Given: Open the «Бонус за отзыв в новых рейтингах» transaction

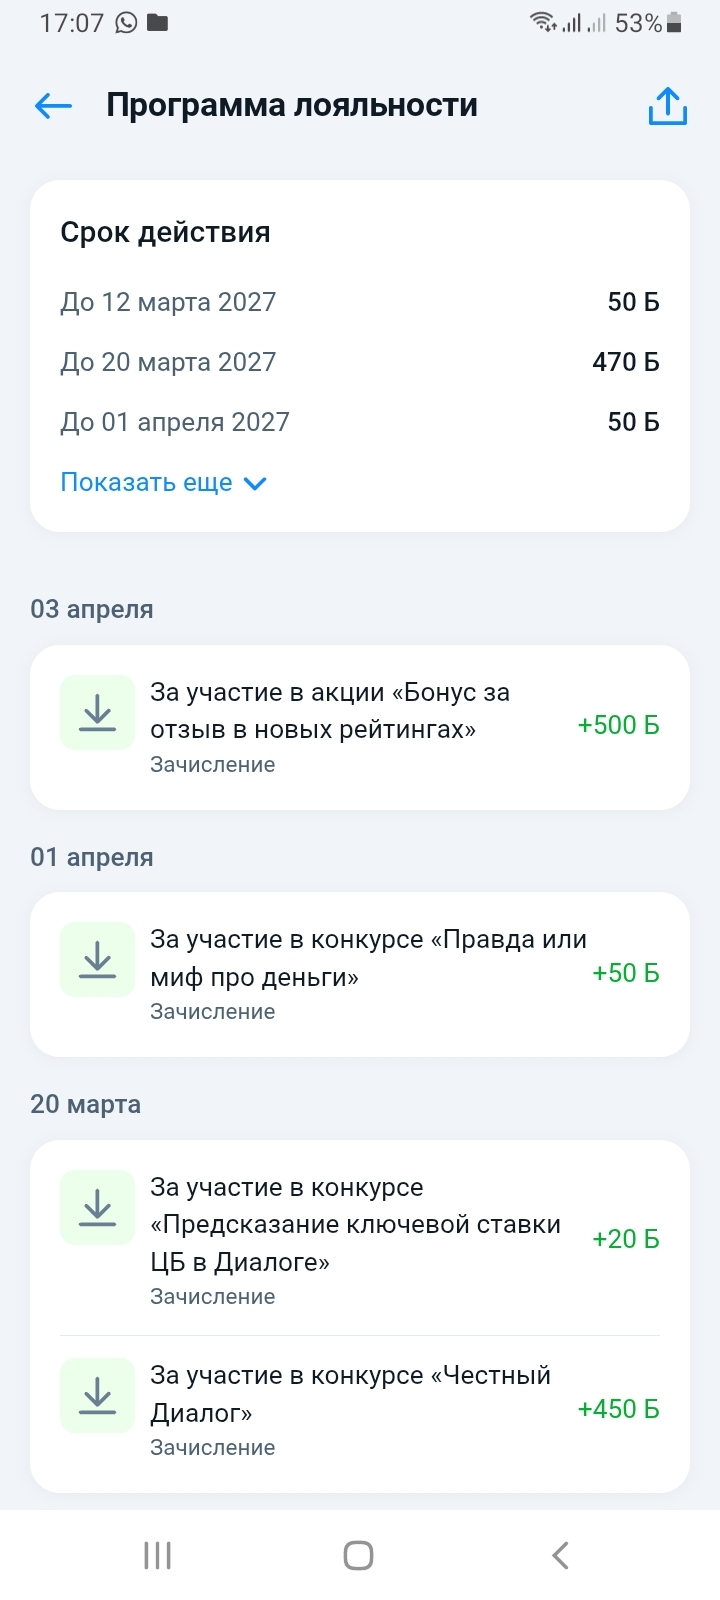Looking at the screenshot, I should pyautogui.click(x=330, y=711).
